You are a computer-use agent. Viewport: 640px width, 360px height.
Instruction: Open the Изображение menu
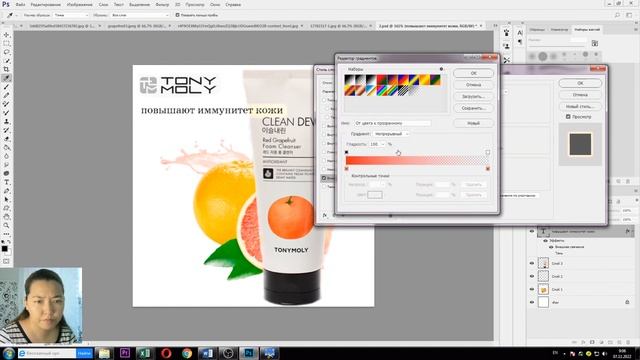point(80,4)
